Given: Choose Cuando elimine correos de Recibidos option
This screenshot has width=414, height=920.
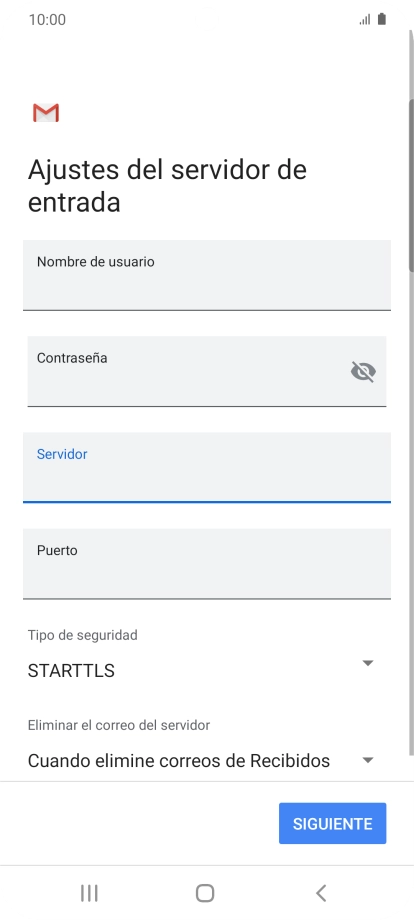Looking at the screenshot, I should point(179,761).
